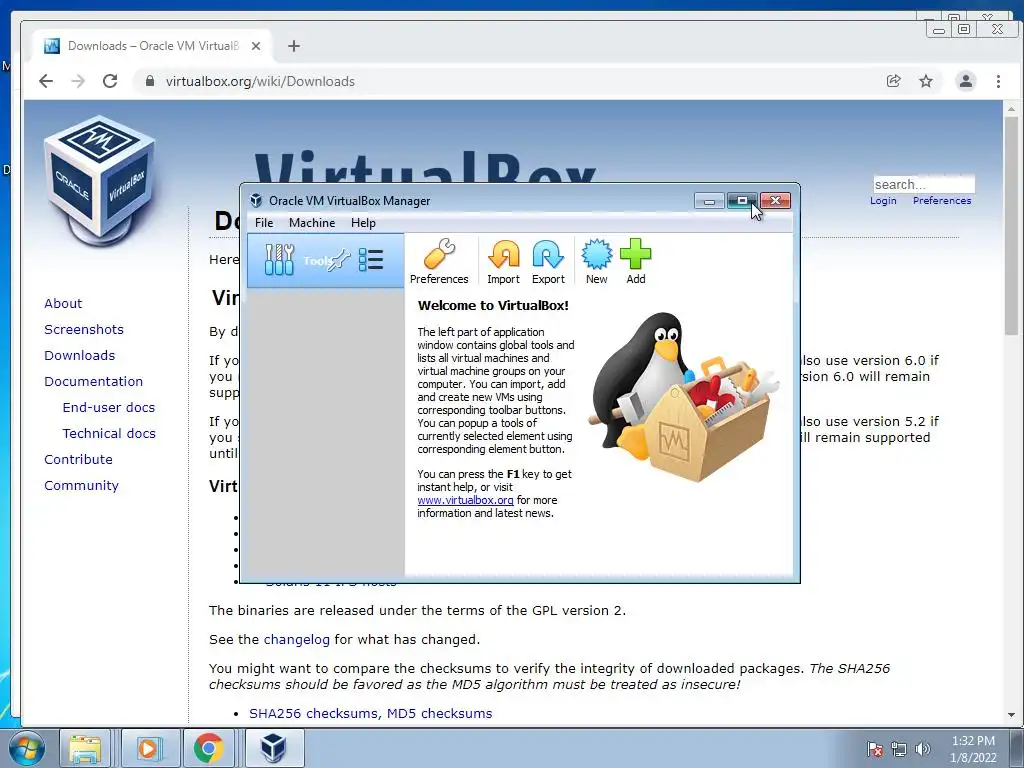This screenshot has height=768, width=1024.
Task: Open the Documentation sidebar link
Action: click(x=93, y=381)
